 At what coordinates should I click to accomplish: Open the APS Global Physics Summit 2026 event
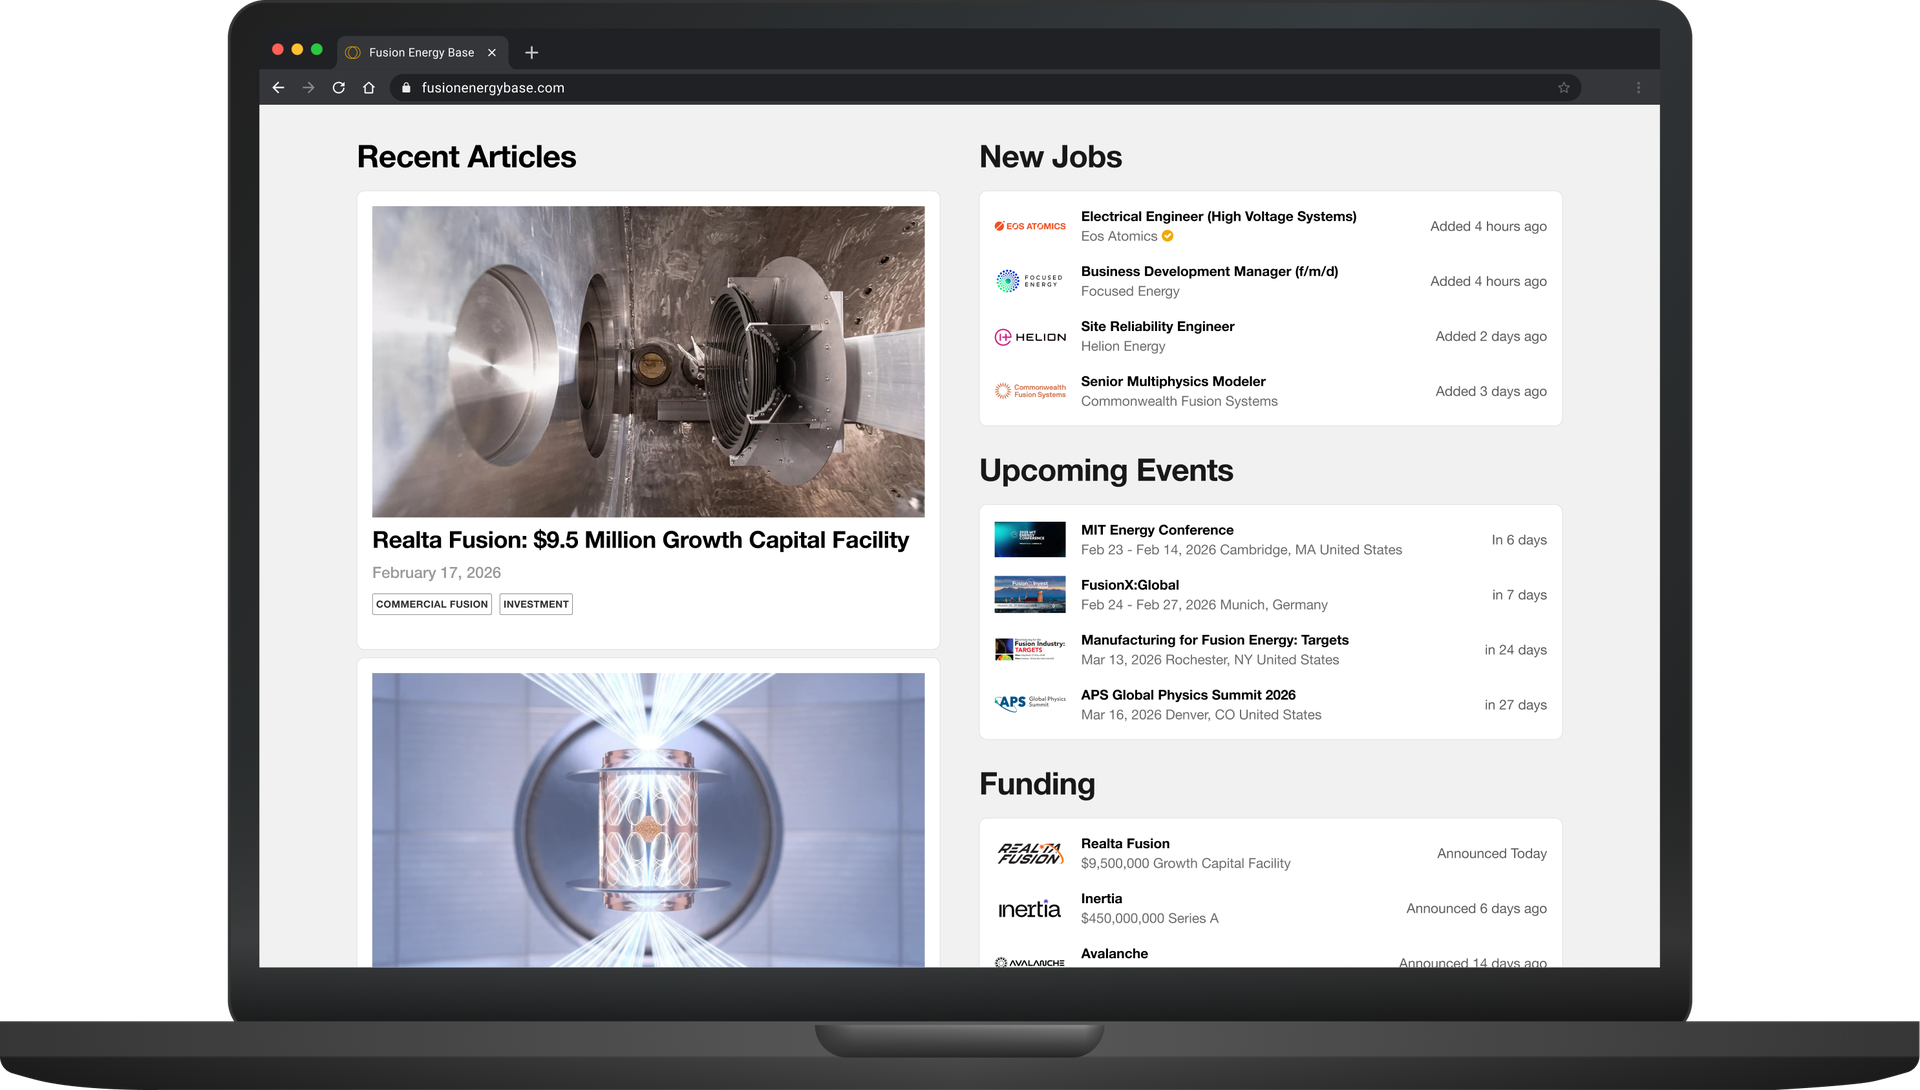(1188, 695)
